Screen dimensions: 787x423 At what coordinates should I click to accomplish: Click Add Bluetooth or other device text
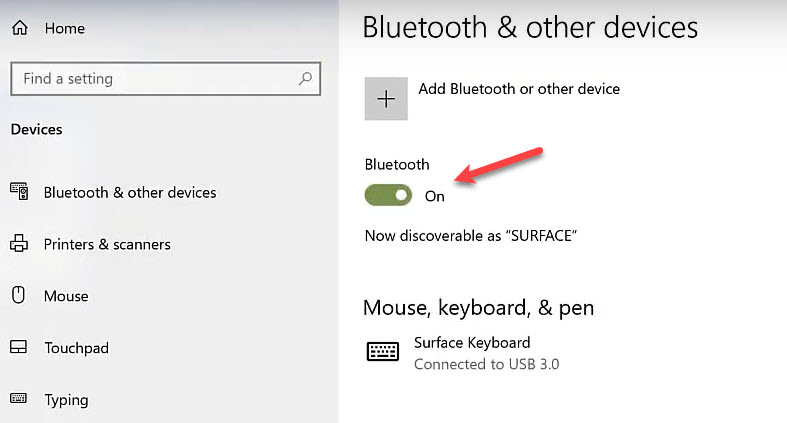[x=519, y=89]
